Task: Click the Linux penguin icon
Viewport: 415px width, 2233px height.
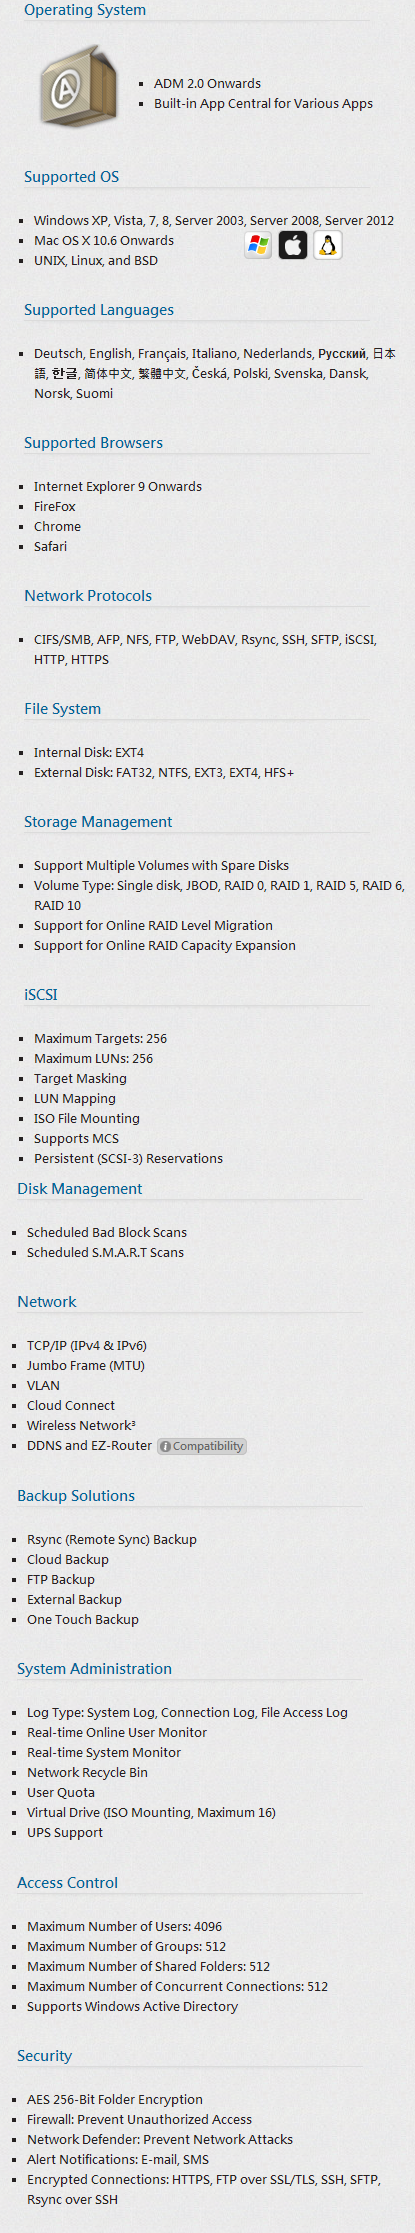Action: 328,245
